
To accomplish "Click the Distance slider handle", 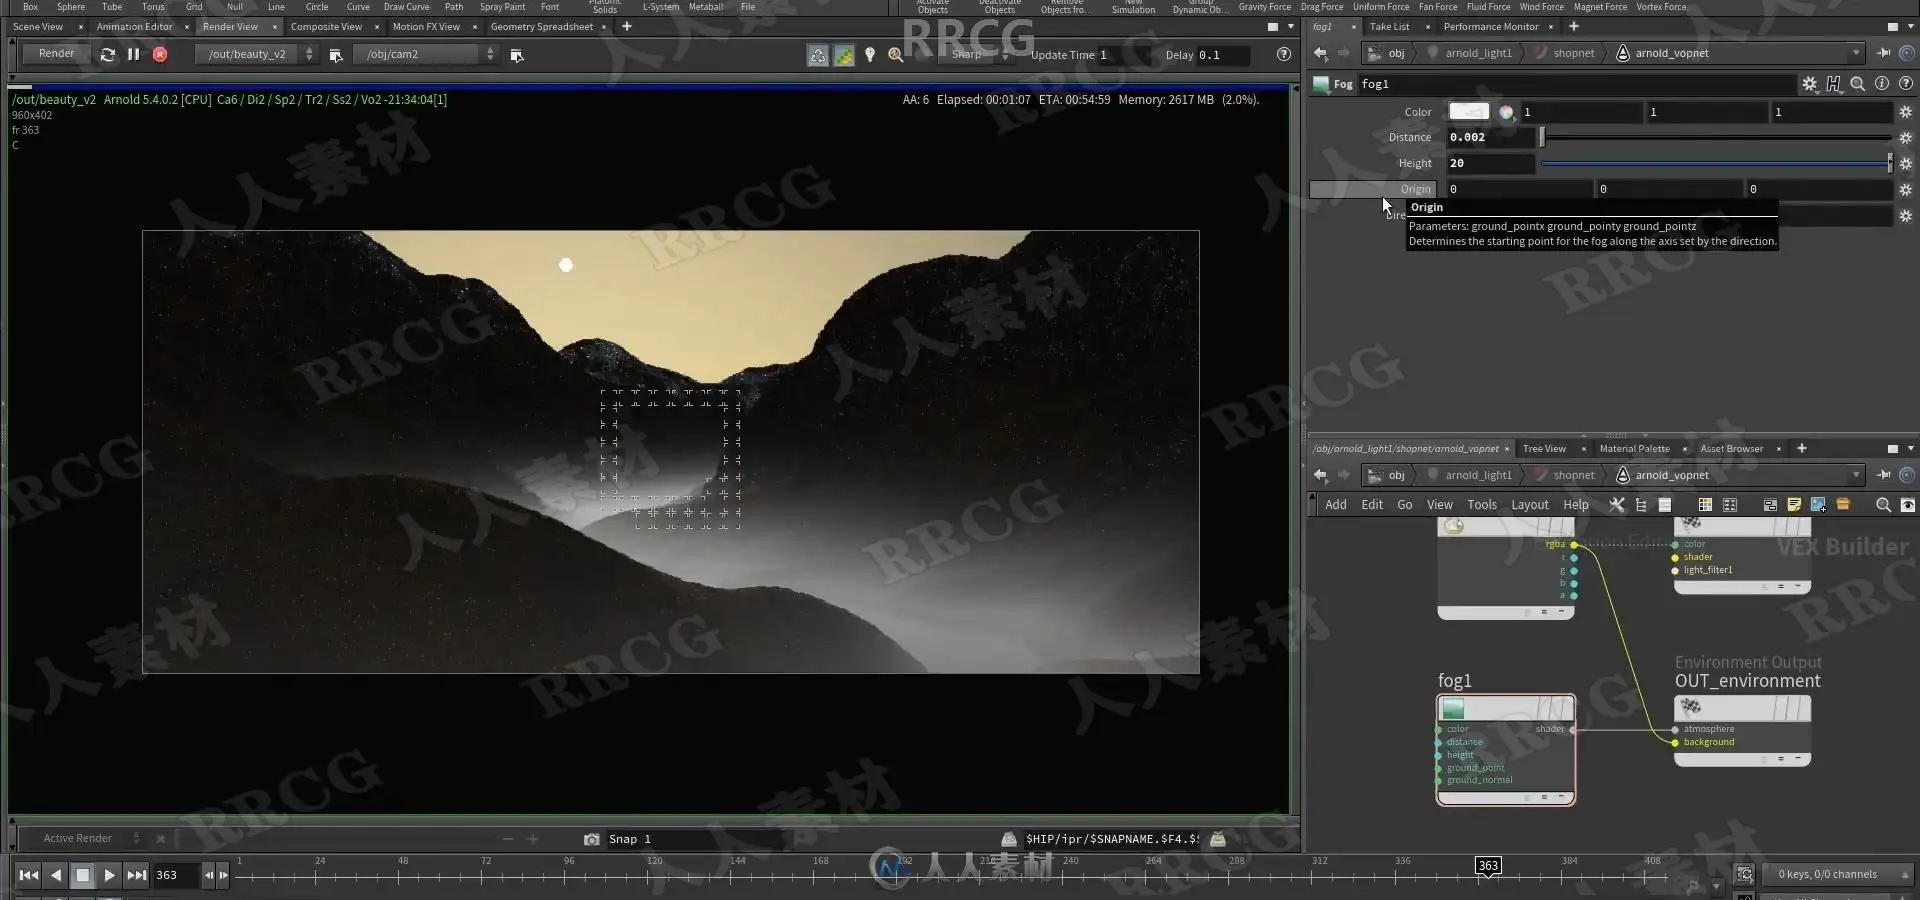I will (x=1542, y=137).
